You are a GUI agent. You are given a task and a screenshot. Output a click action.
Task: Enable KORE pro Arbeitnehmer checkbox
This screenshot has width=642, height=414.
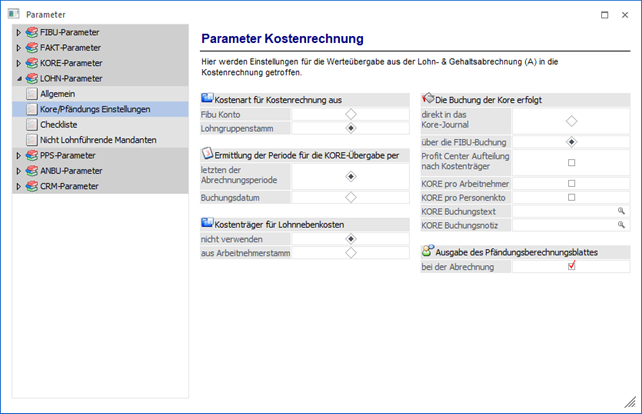(571, 184)
